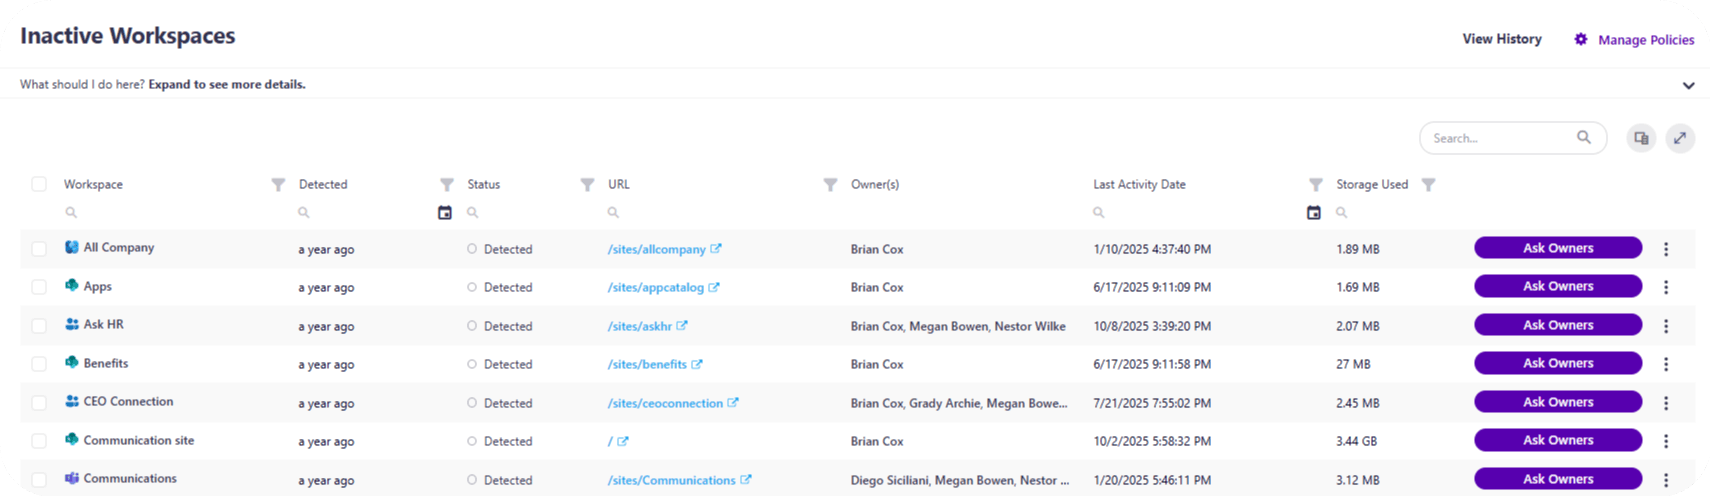Click the Manage Policies gear icon
The image size is (1711, 497).
(1580, 40)
